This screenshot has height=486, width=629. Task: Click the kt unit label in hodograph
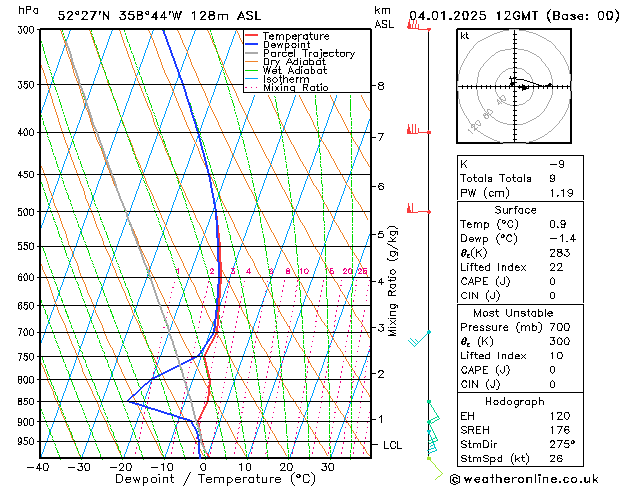tap(465, 36)
